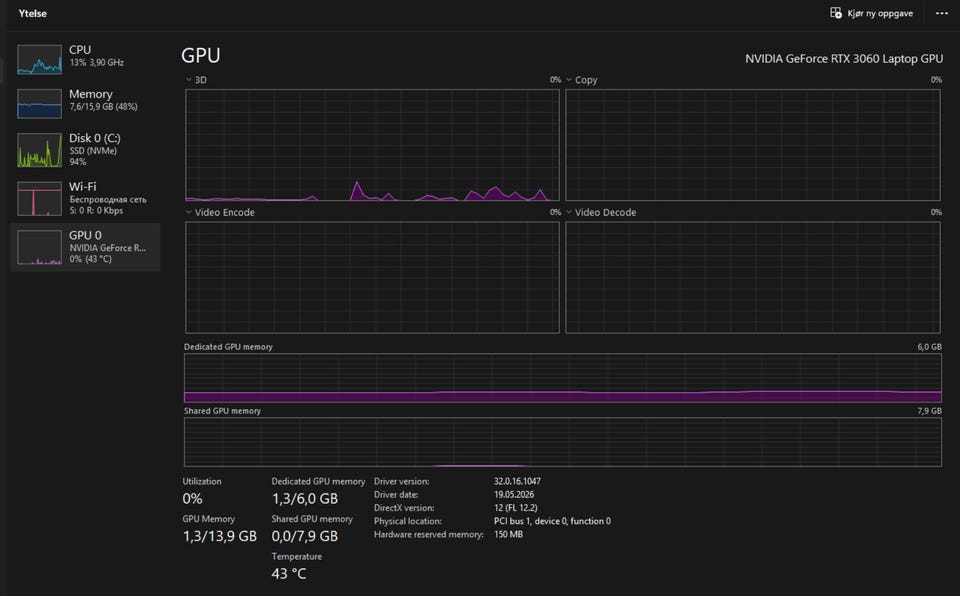Open the Wi-Fi network graph thumbnail
Image resolution: width=960 pixels, height=596 pixels.
point(39,198)
